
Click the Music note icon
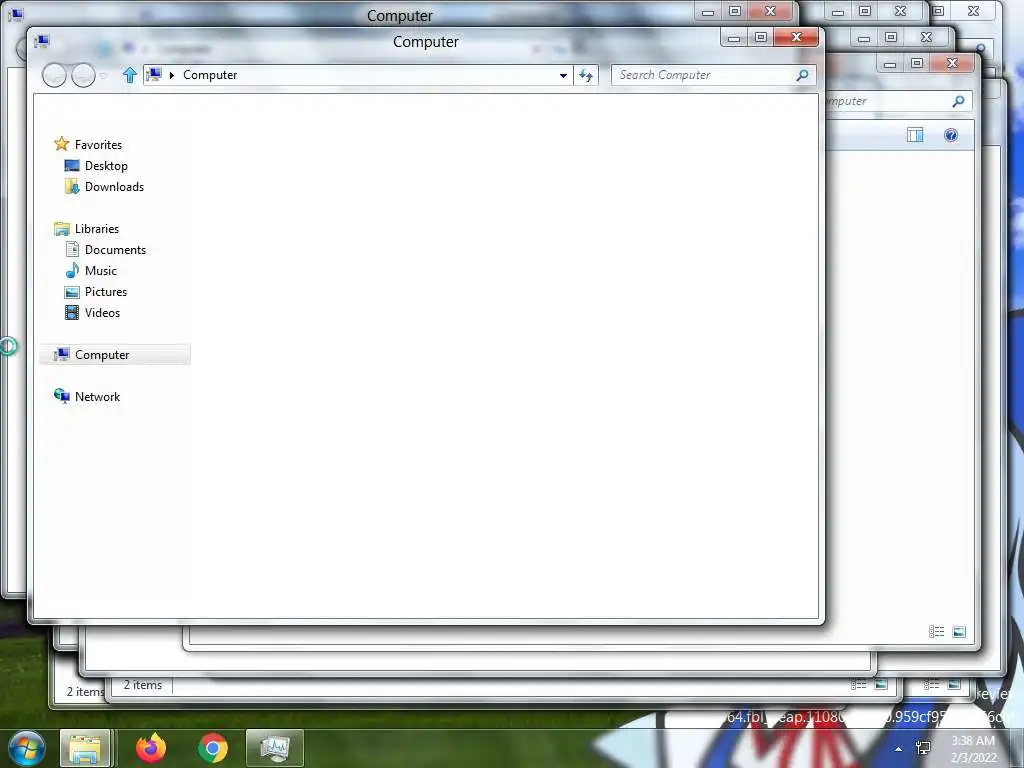tap(72, 270)
